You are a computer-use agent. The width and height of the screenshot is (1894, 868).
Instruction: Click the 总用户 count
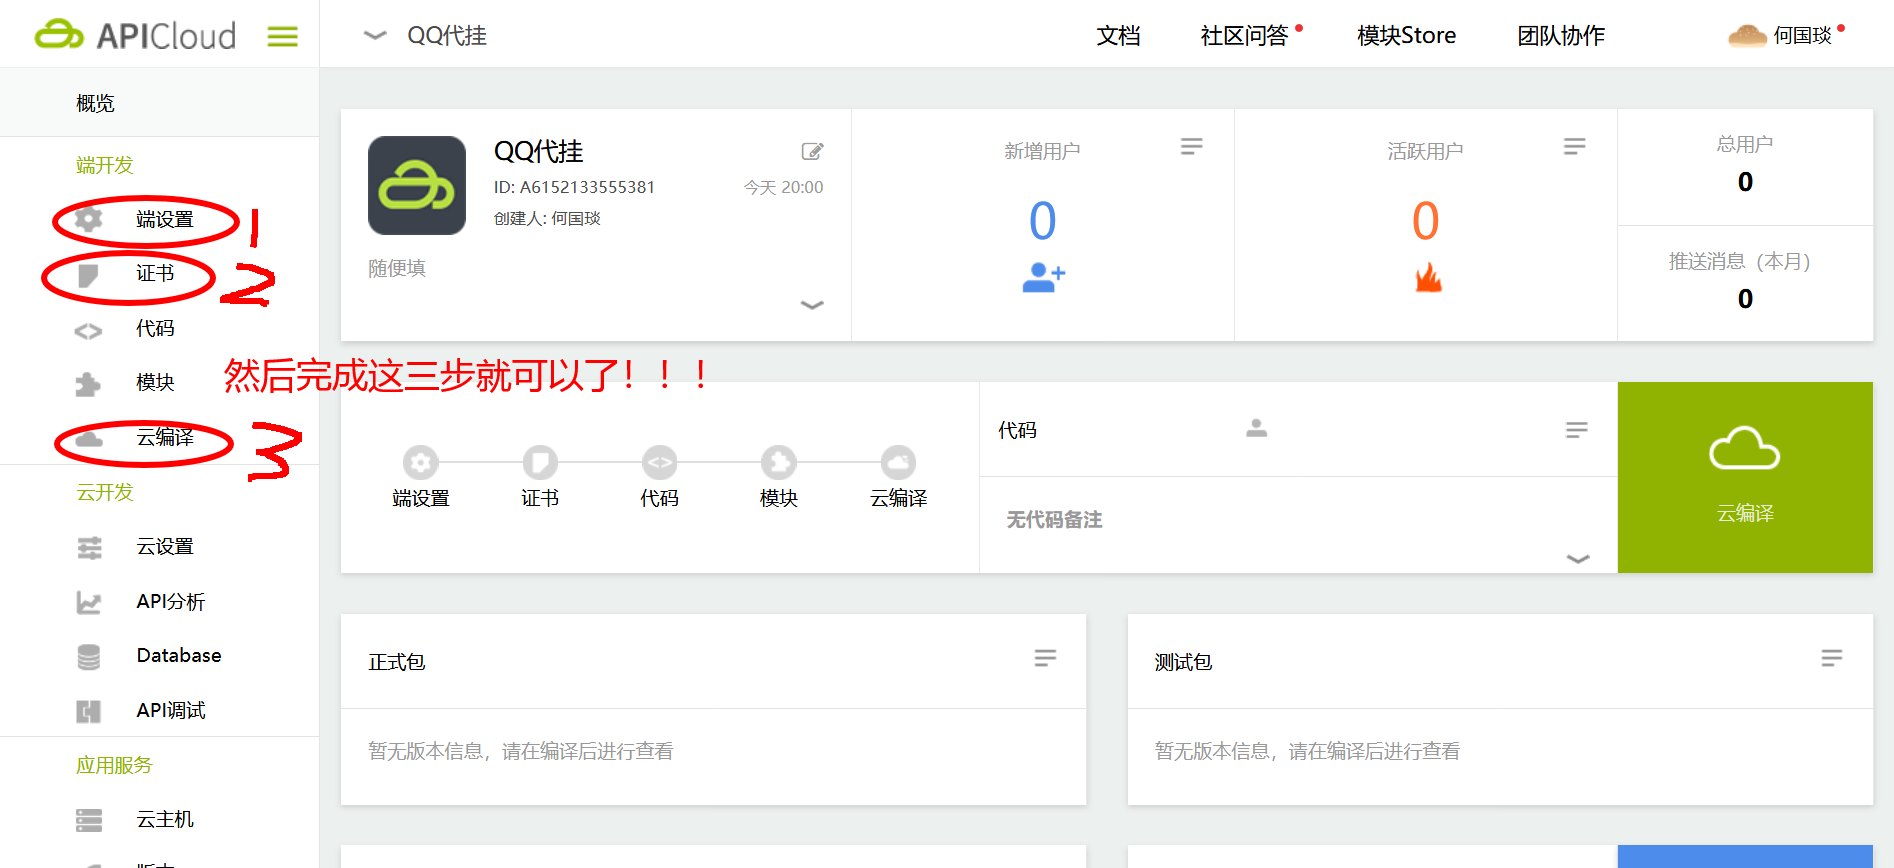pyautogui.click(x=1745, y=182)
